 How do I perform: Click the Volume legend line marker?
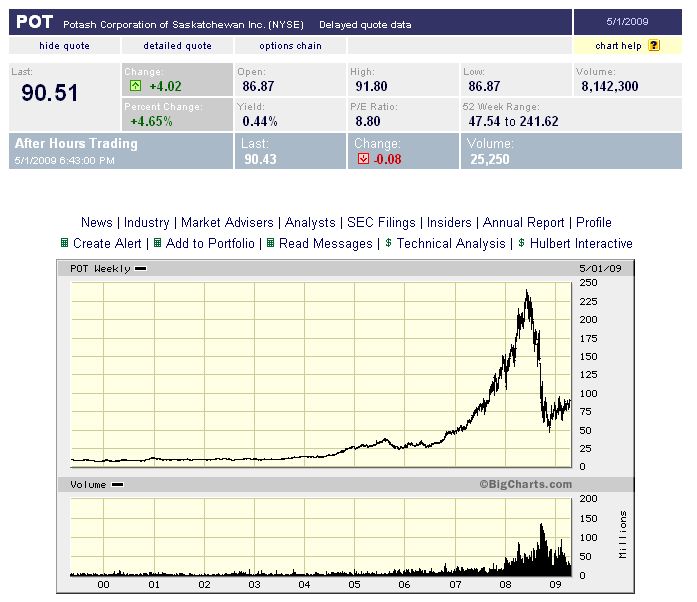click(x=117, y=485)
